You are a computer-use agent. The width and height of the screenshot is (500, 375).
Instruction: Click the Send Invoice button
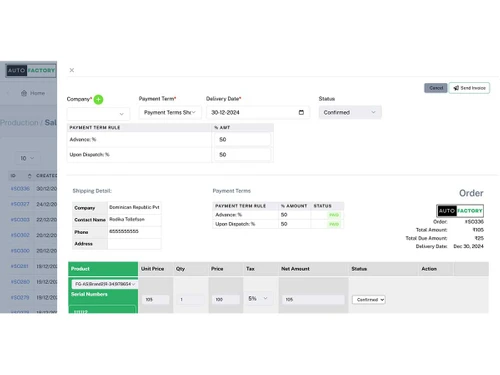(x=469, y=88)
